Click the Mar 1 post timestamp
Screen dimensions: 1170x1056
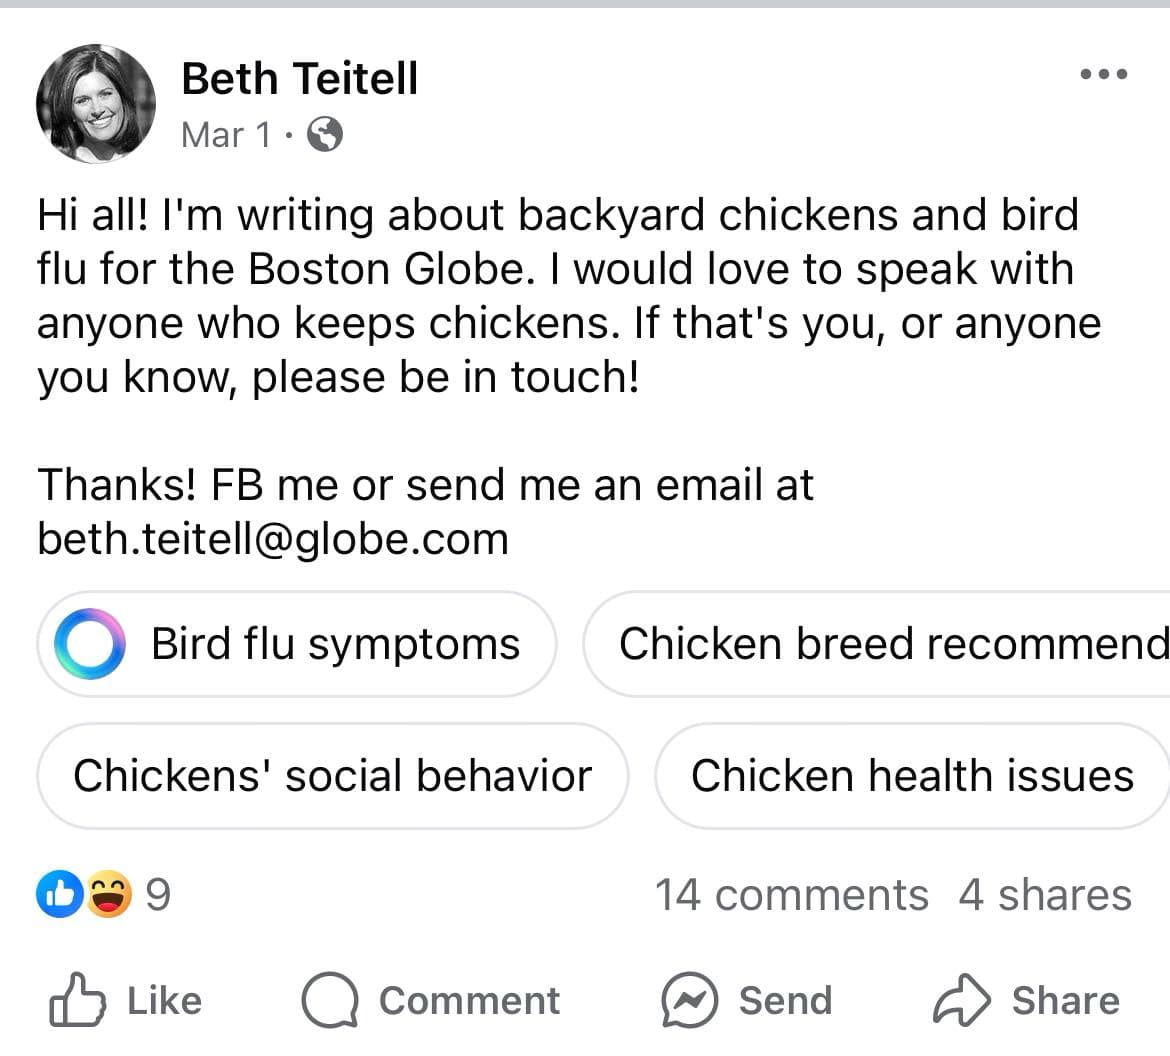pos(225,135)
